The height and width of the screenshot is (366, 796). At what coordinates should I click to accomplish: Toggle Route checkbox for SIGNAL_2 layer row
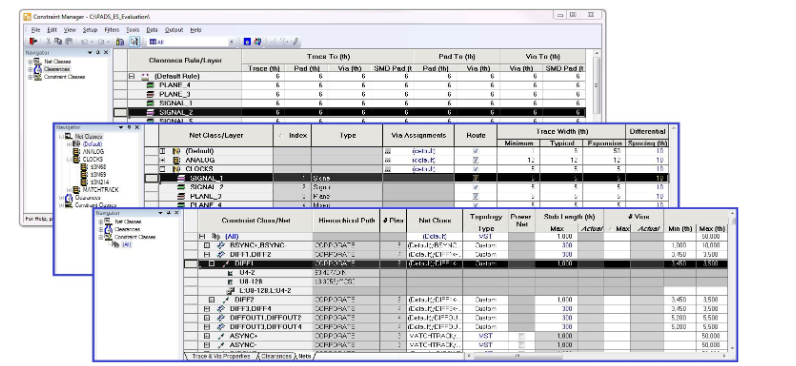point(476,187)
